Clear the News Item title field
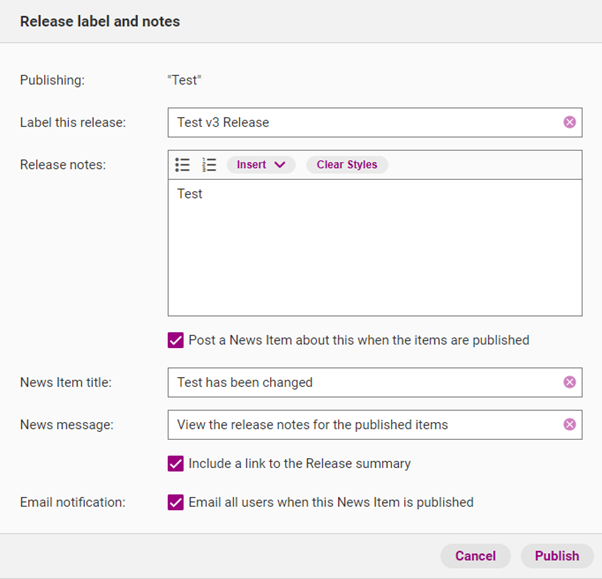602x579 pixels. (569, 382)
